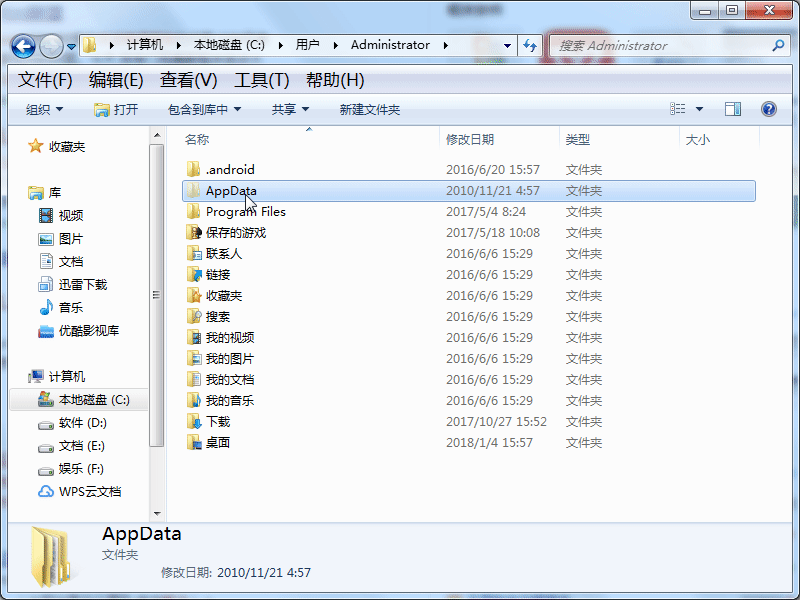Select the 我的文档 folder icon
800x600 pixels.
click(x=193, y=379)
